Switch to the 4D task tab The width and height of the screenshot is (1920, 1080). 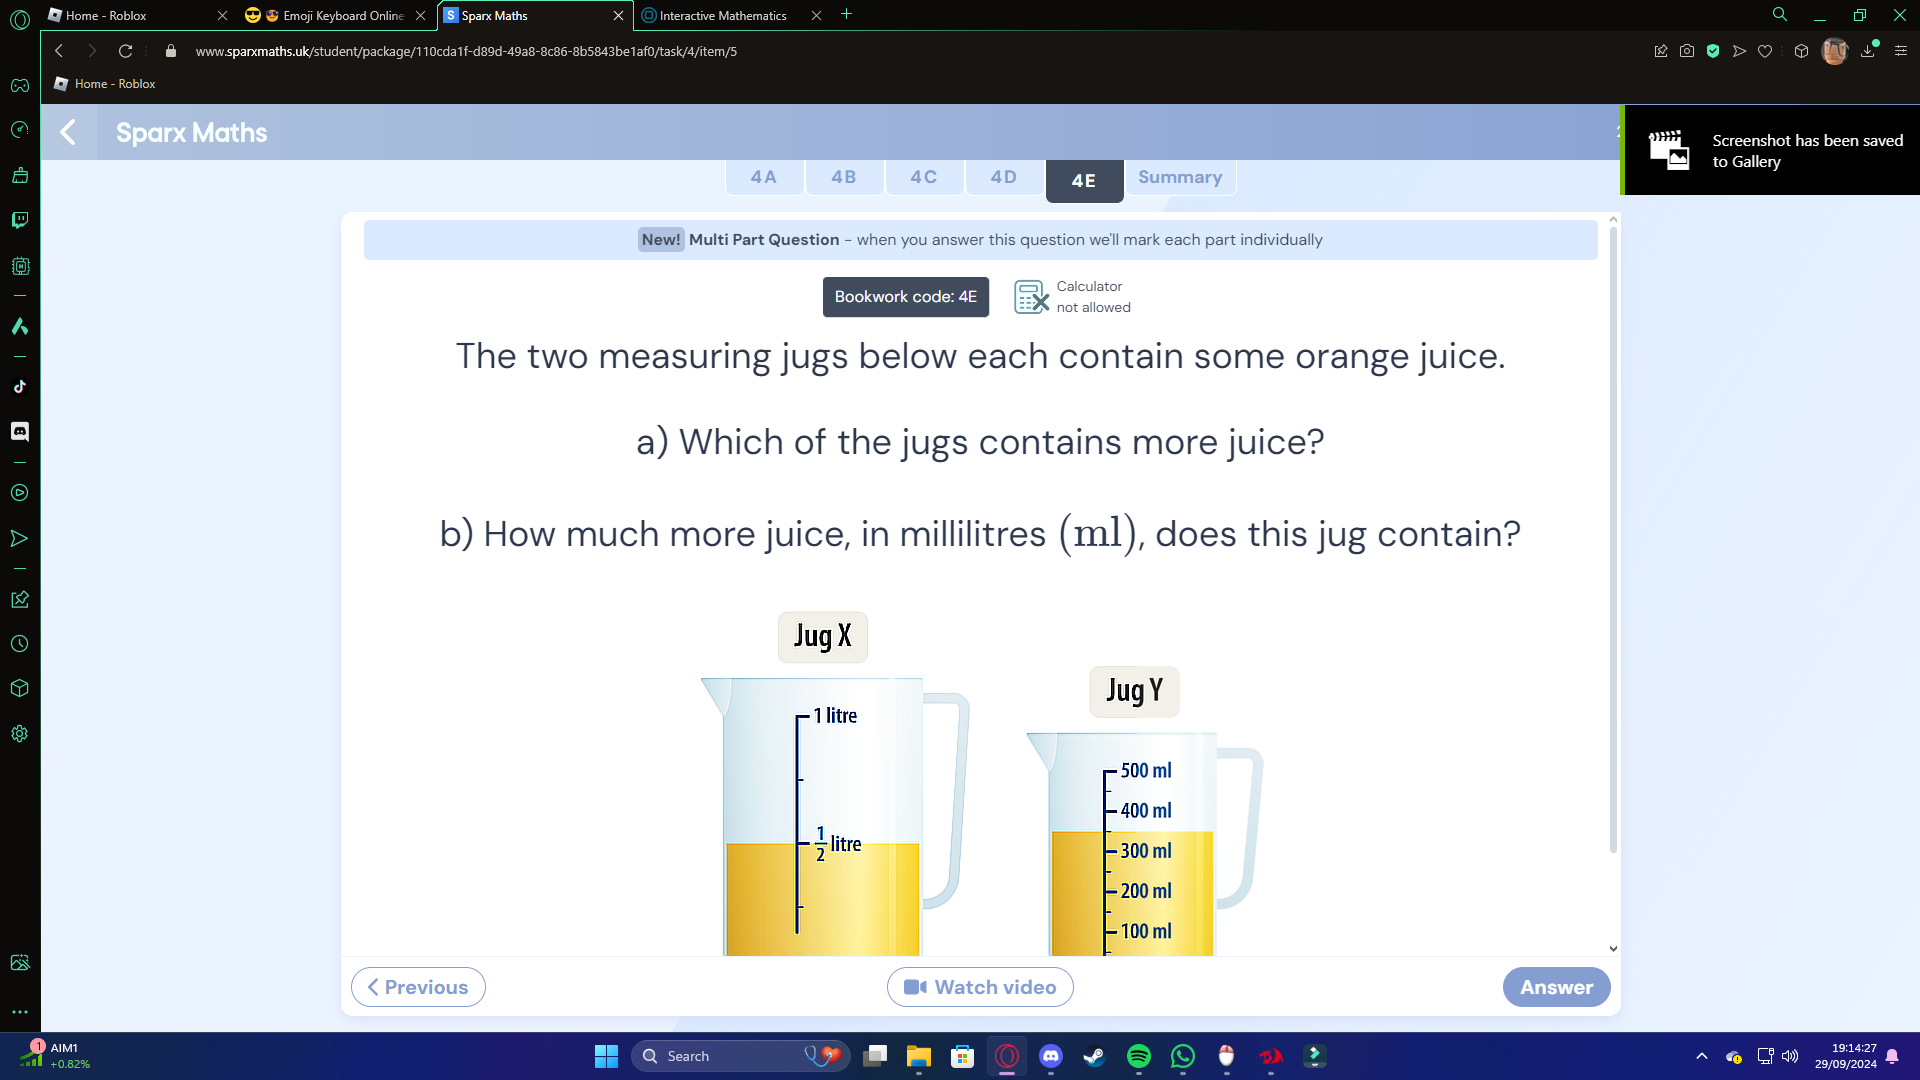point(1004,177)
